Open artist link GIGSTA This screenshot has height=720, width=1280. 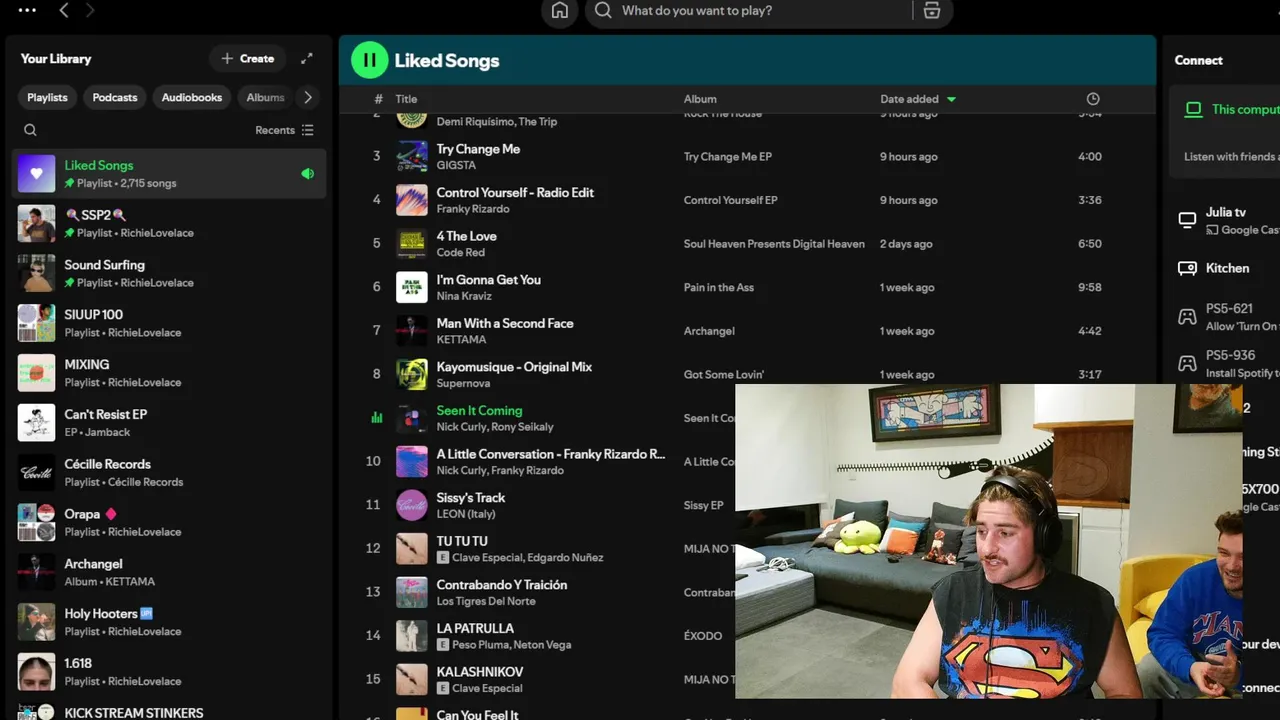(456, 165)
